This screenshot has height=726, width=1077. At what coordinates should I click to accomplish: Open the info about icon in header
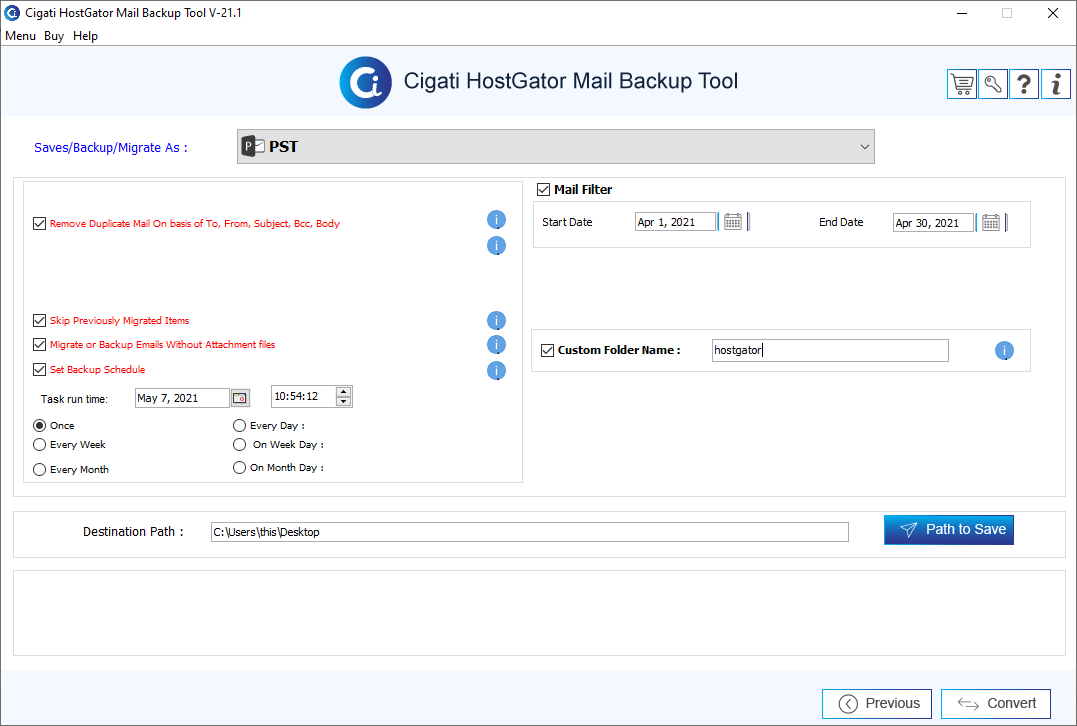tap(1056, 84)
